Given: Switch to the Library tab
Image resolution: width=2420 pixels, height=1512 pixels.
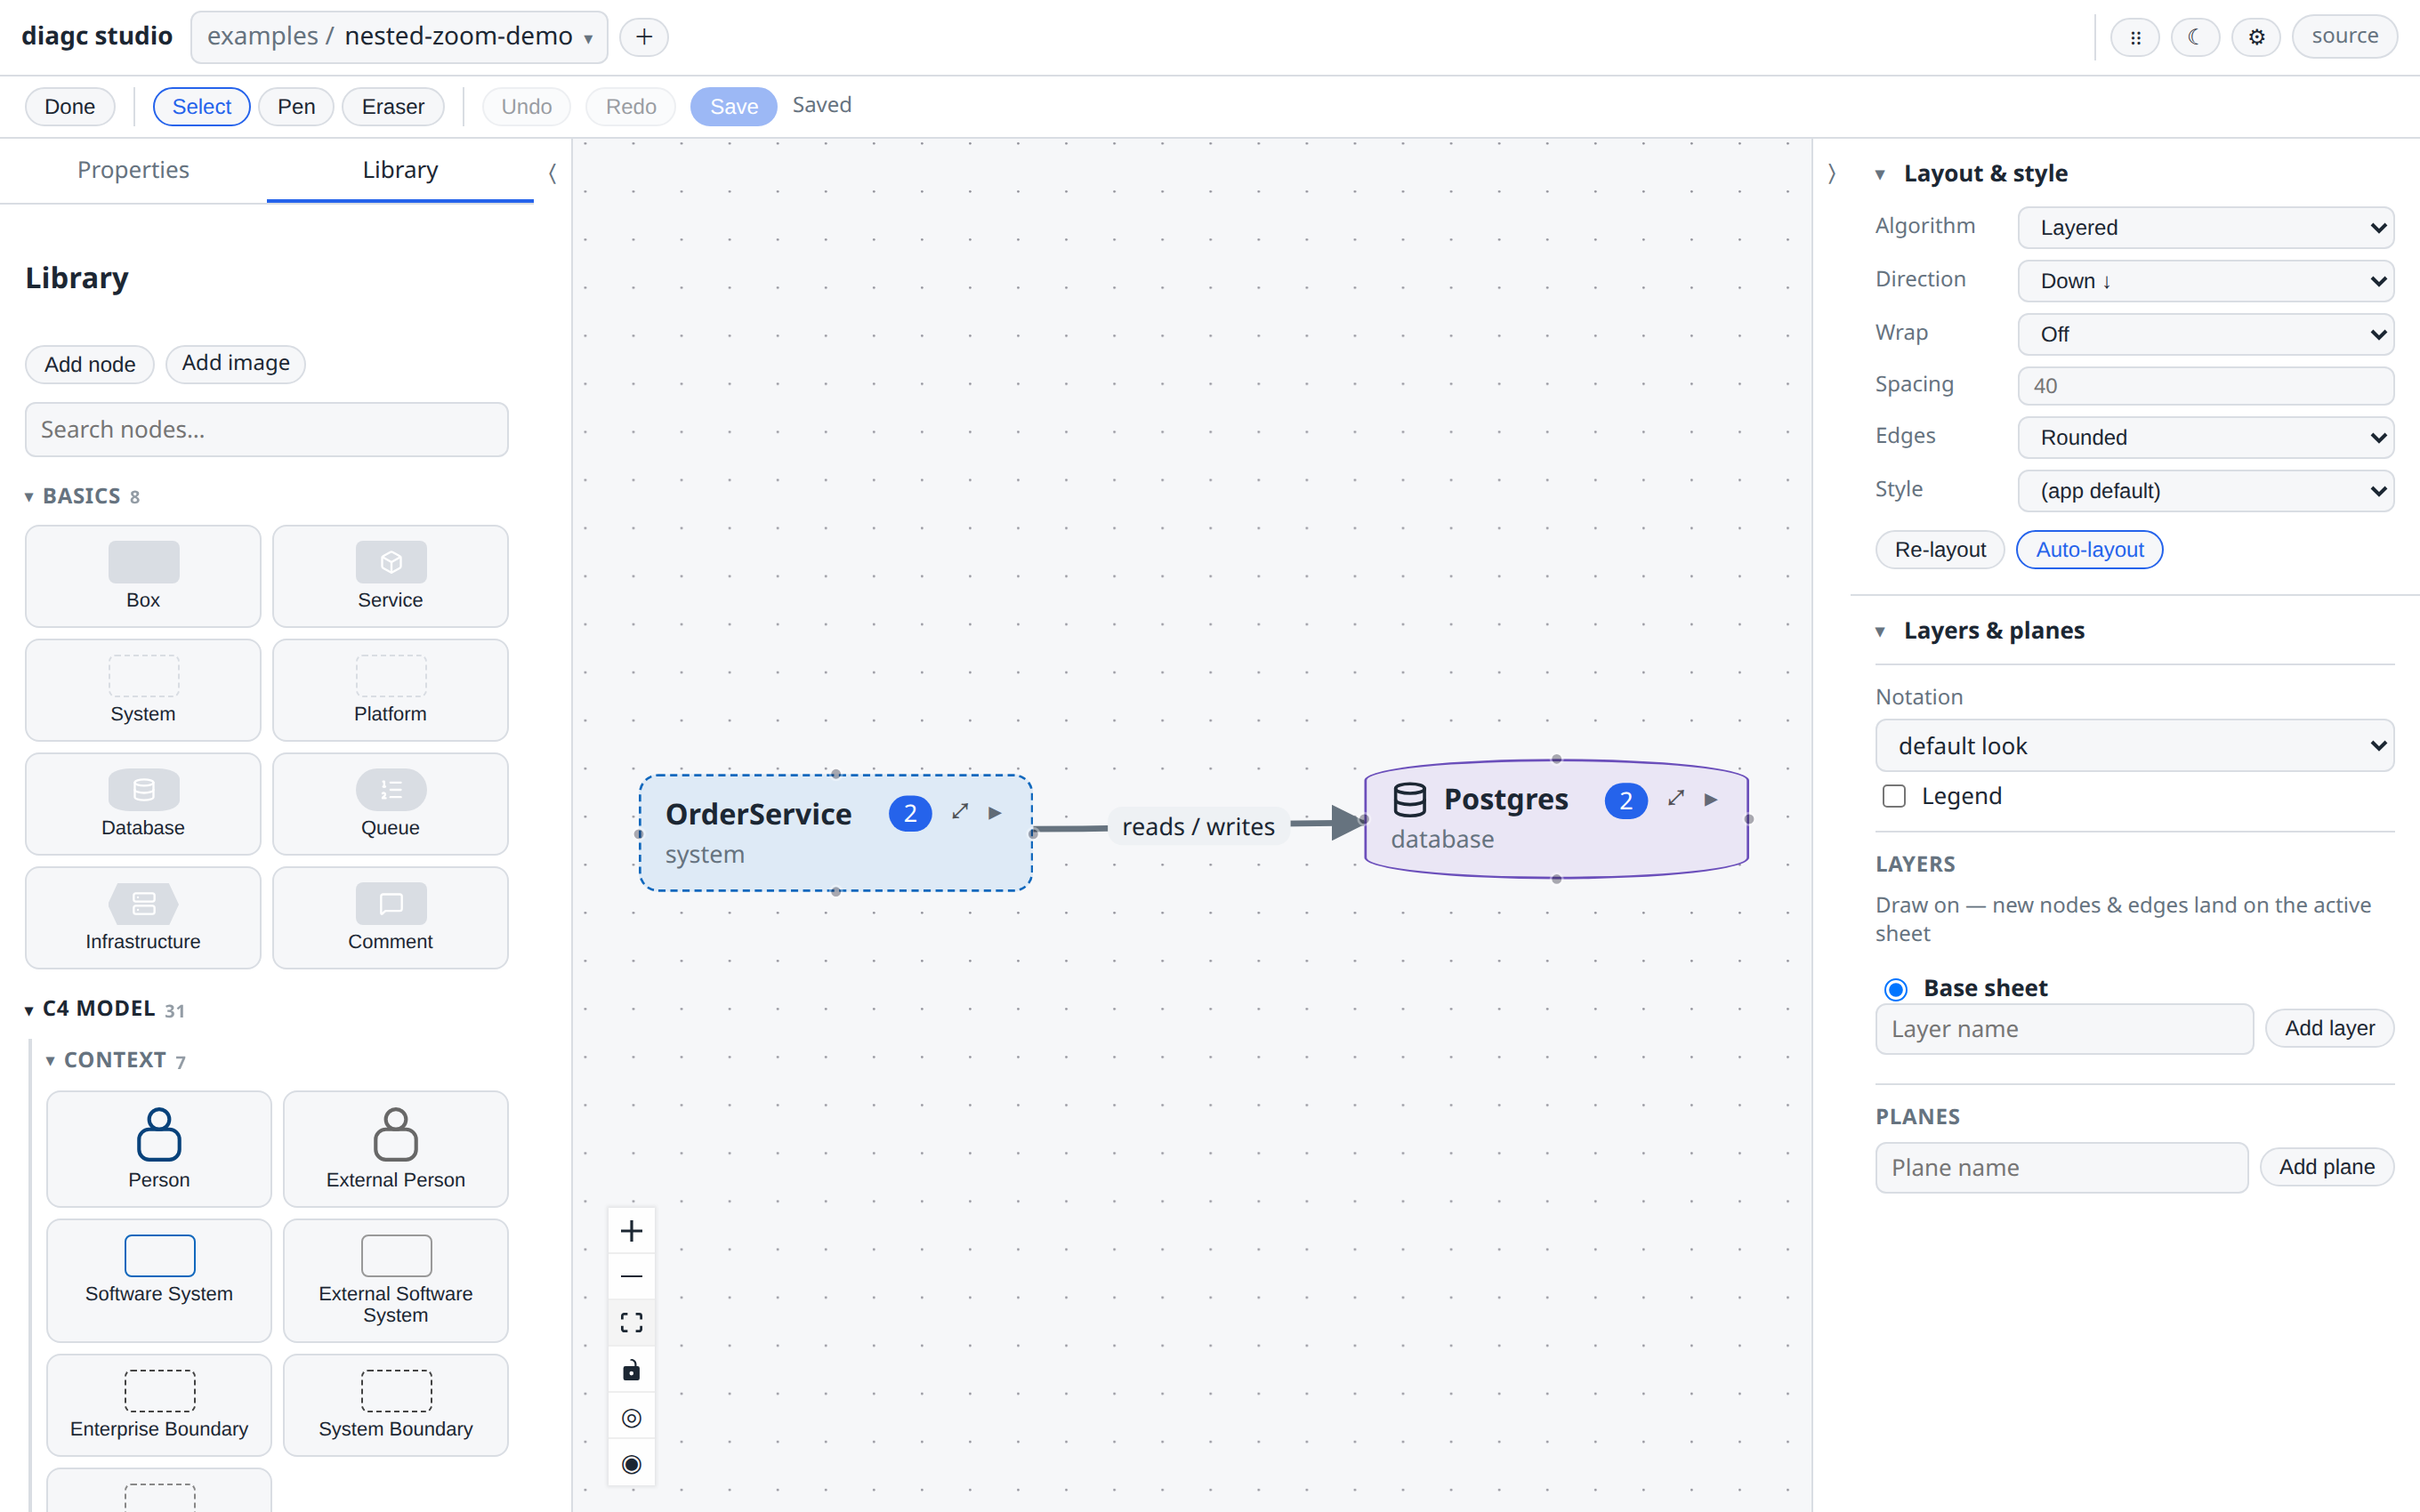Looking at the screenshot, I should point(400,170).
